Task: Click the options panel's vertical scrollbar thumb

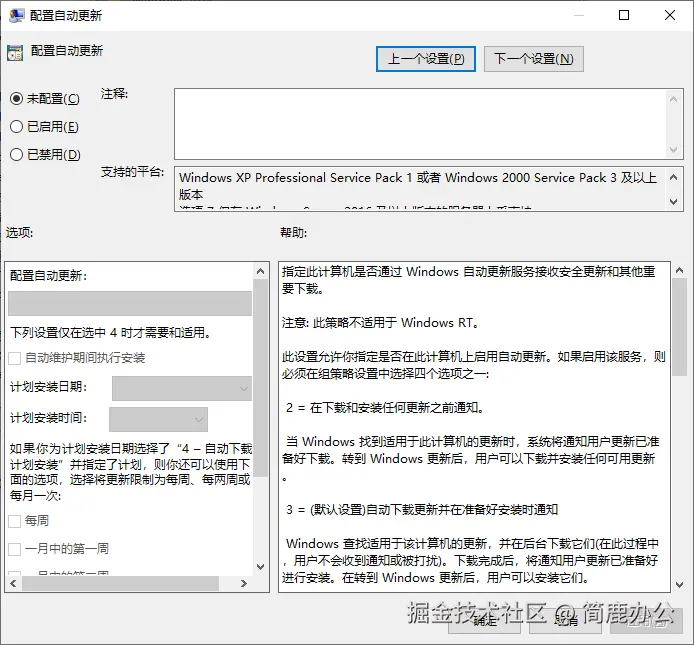Action: 261,378
